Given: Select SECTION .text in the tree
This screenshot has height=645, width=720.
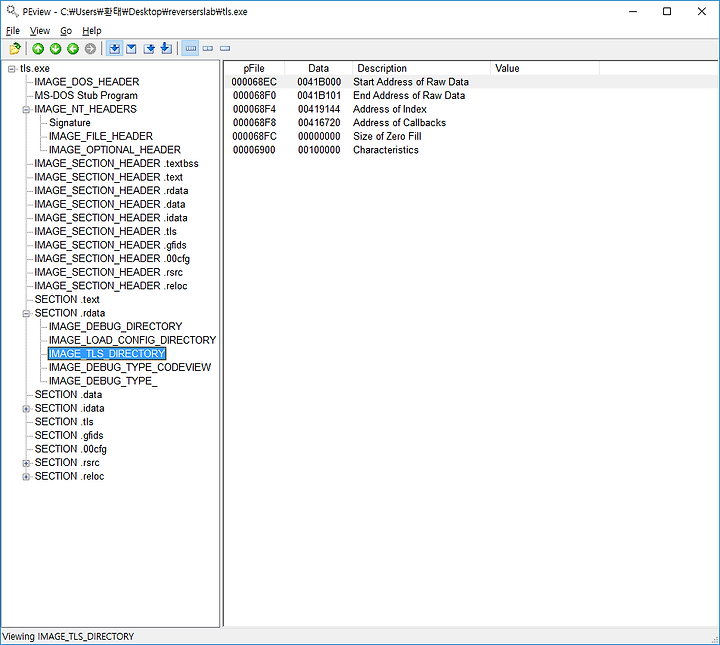Looking at the screenshot, I should click(67, 299).
